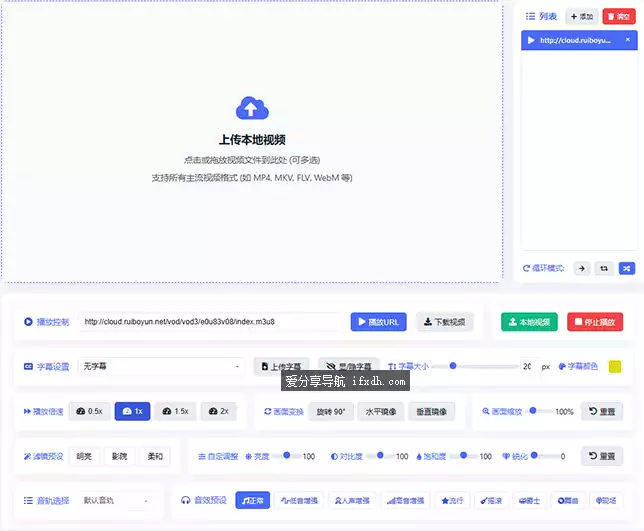644x531 pixels.
Task: Click the cloud upload icon
Action: click(252, 108)
